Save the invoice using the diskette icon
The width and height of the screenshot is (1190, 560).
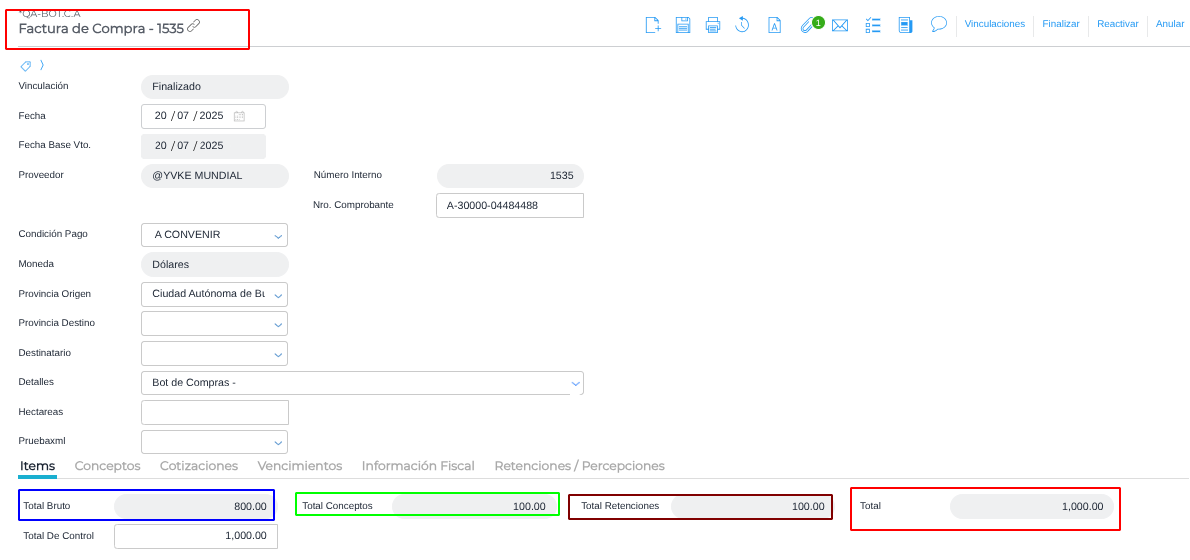[683, 25]
